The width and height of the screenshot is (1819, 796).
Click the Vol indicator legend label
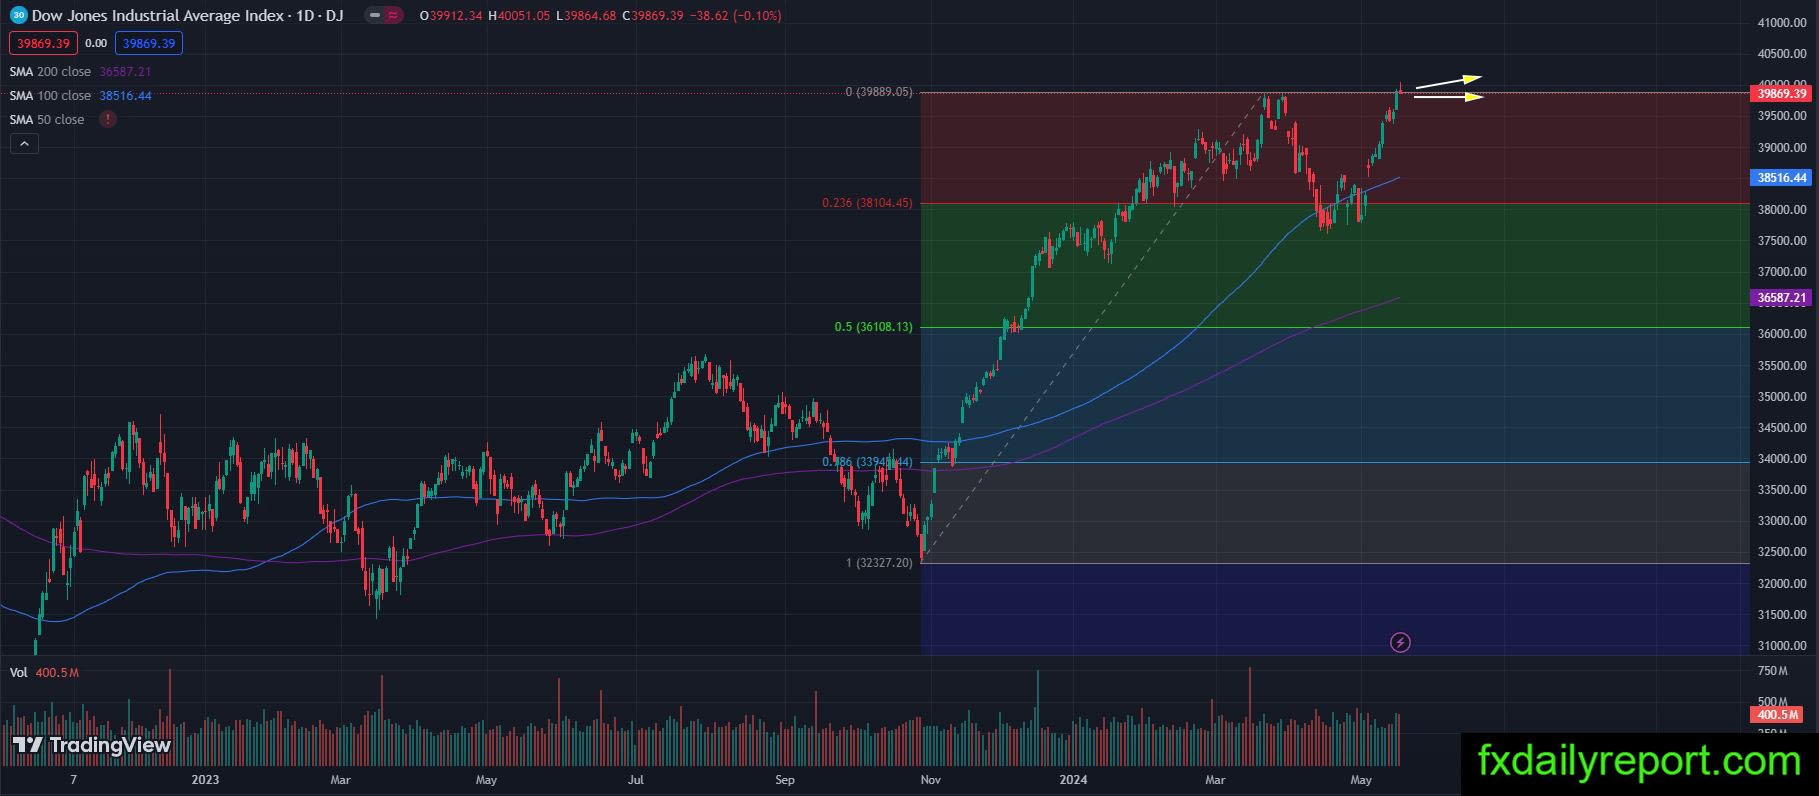pos(19,673)
